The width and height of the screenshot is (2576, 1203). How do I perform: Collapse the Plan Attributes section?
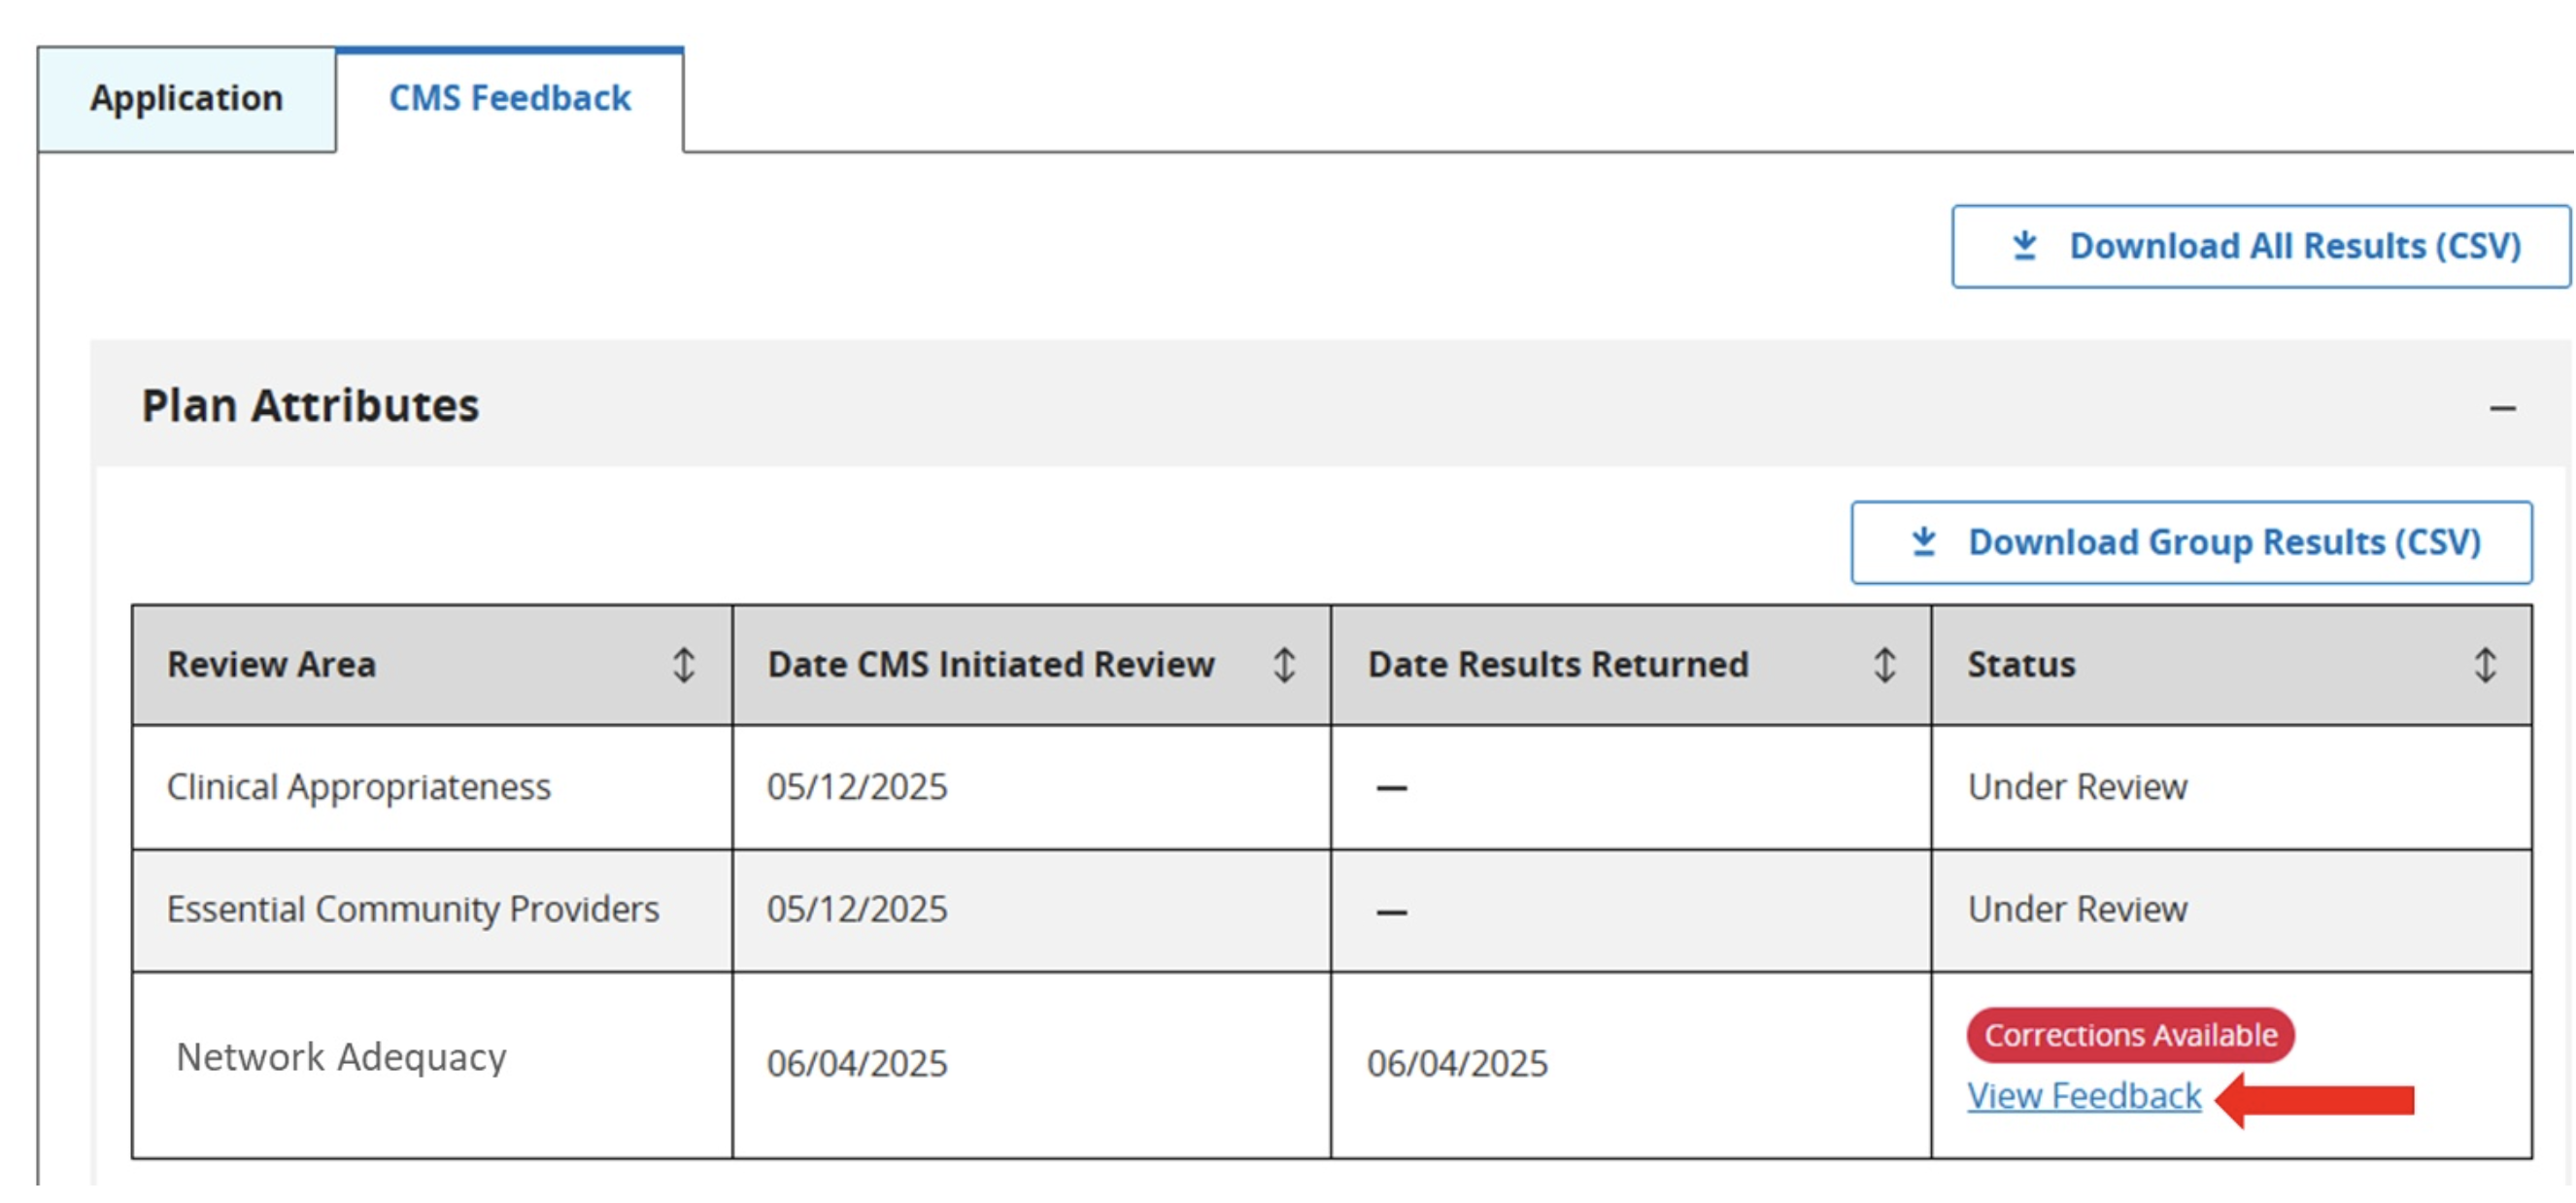[2502, 408]
